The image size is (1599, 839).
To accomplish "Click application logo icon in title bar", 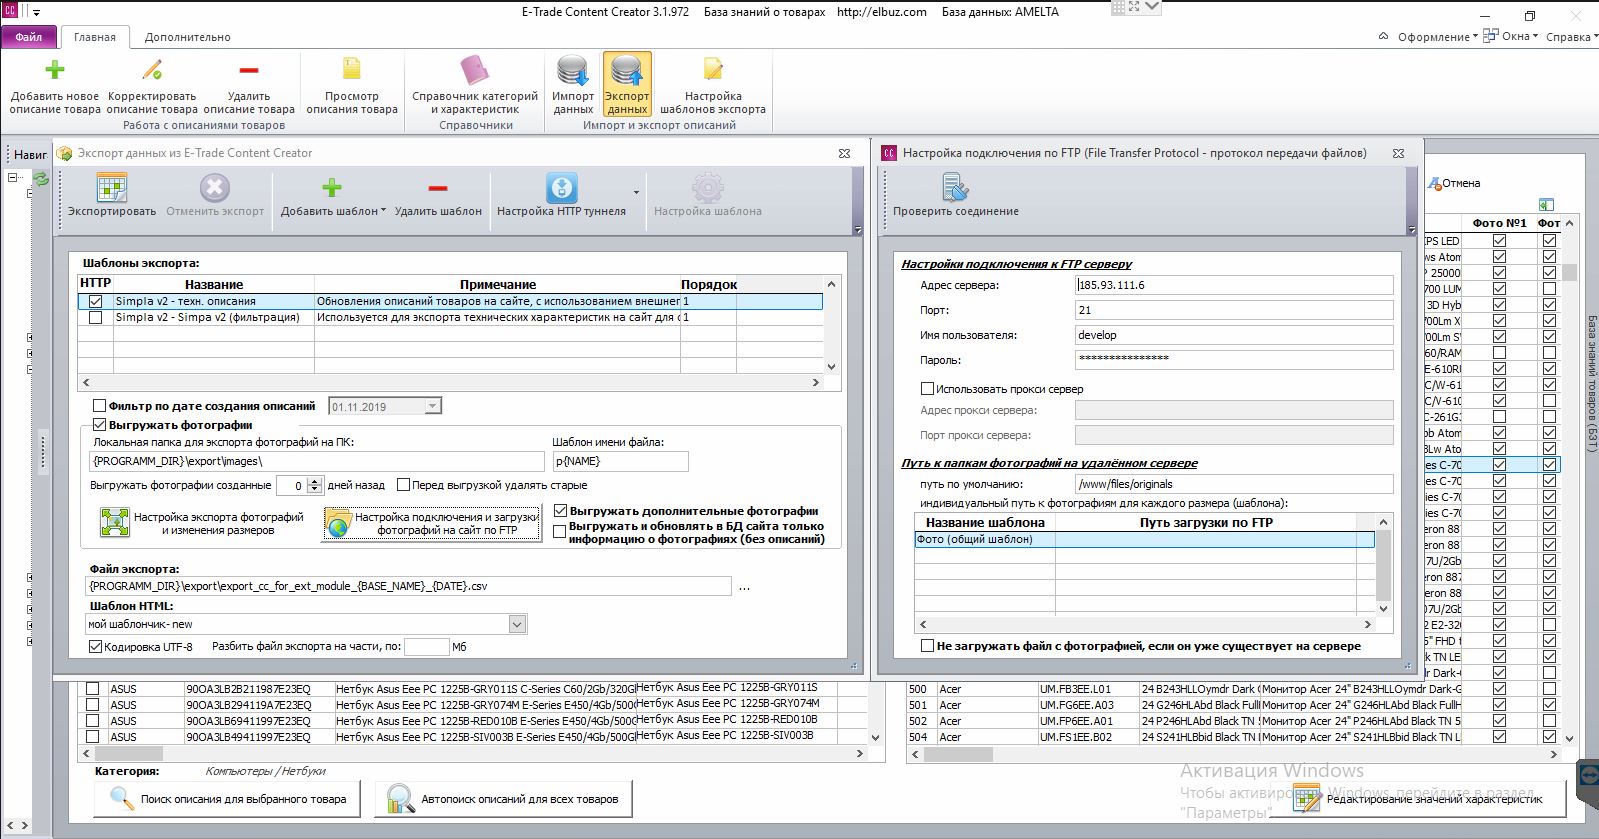I will point(10,12).
